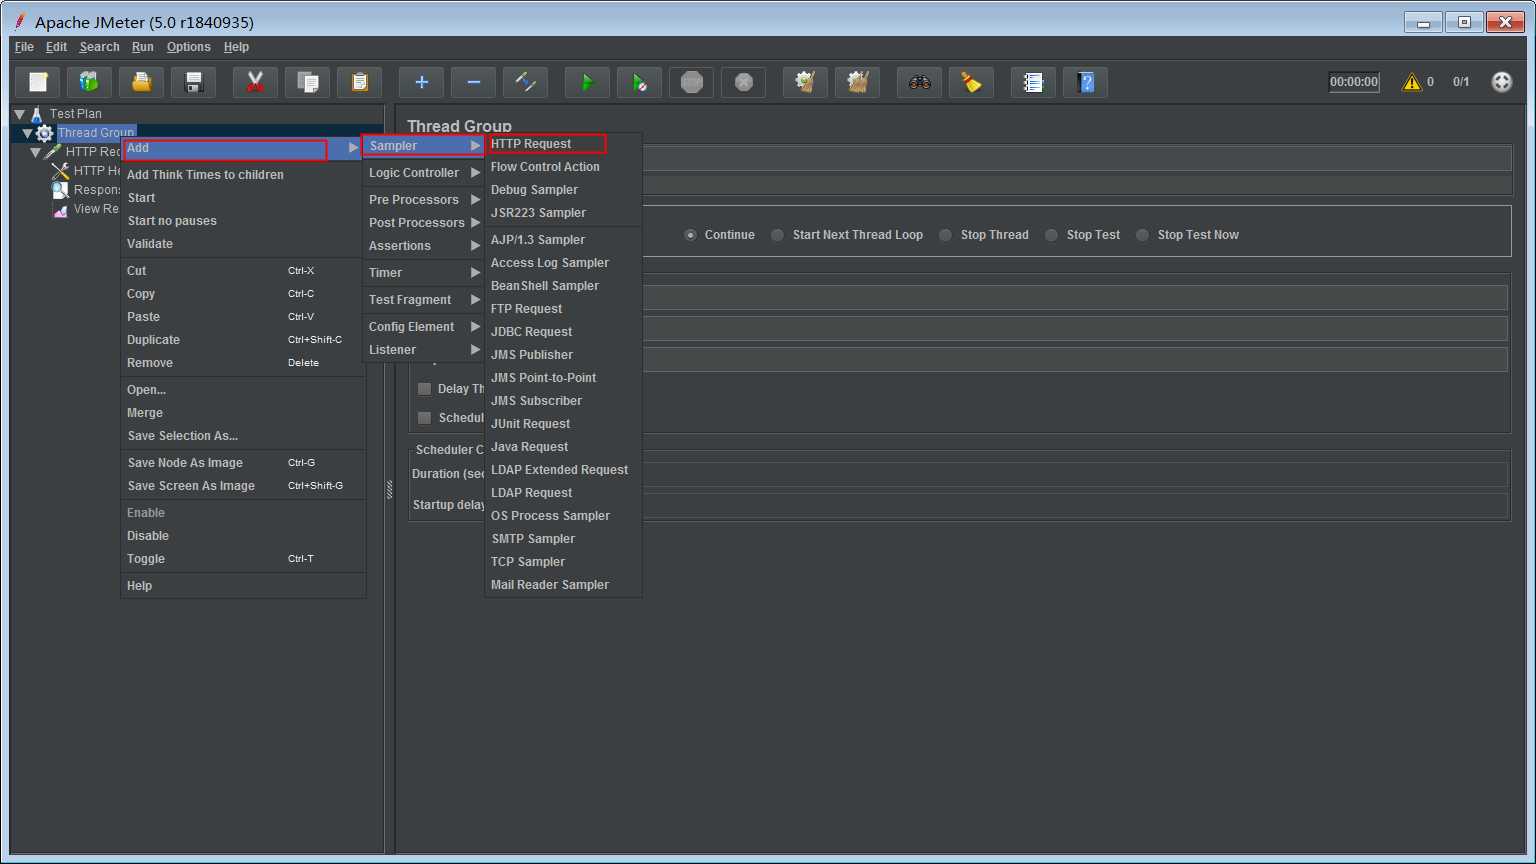This screenshot has height=864, width=1536.
Task: Click Validate in the context menu
Action: 243,244
